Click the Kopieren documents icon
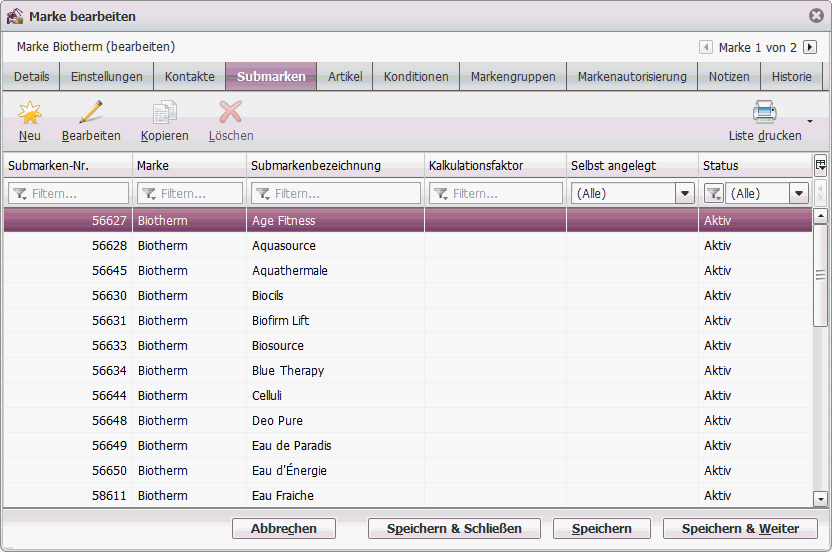Viewport: 832px width, 552px height. click(x=164, y=112)
